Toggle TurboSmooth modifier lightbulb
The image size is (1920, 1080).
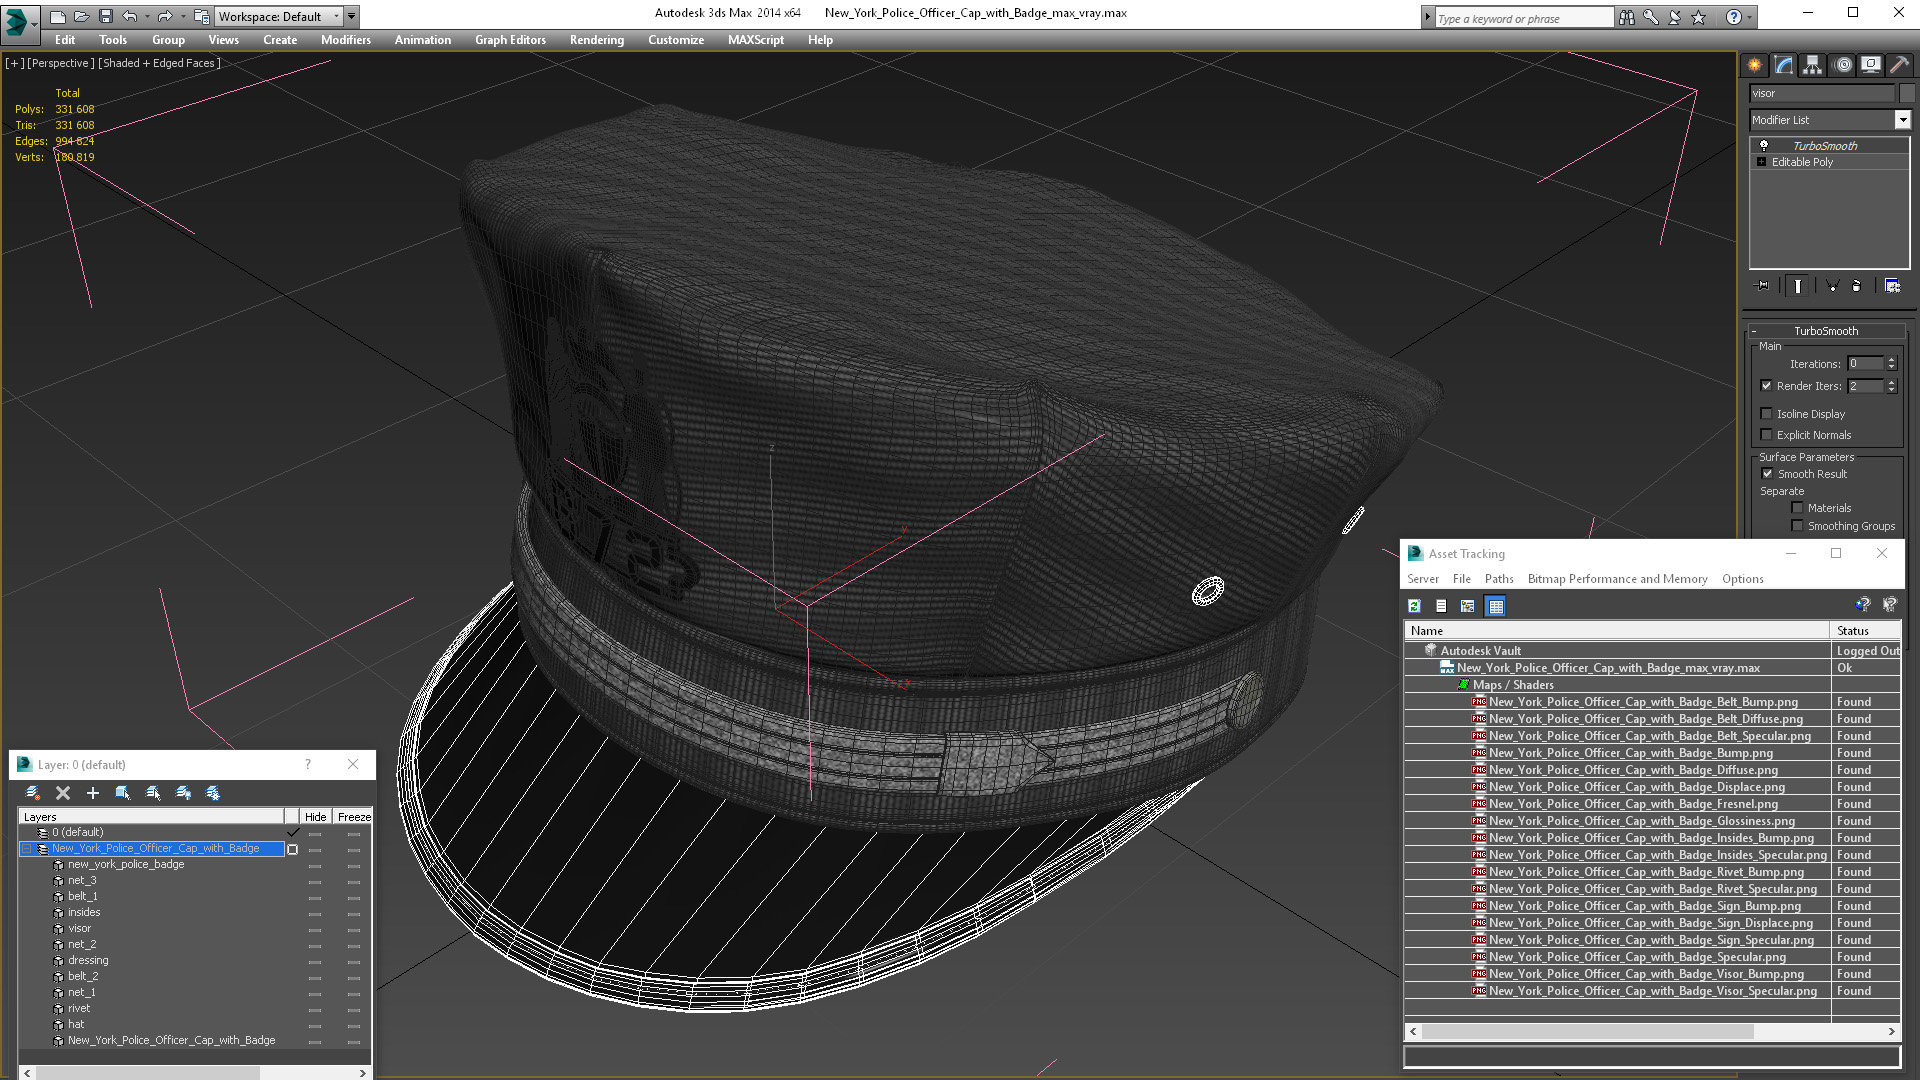click(x=1764, y=145)
